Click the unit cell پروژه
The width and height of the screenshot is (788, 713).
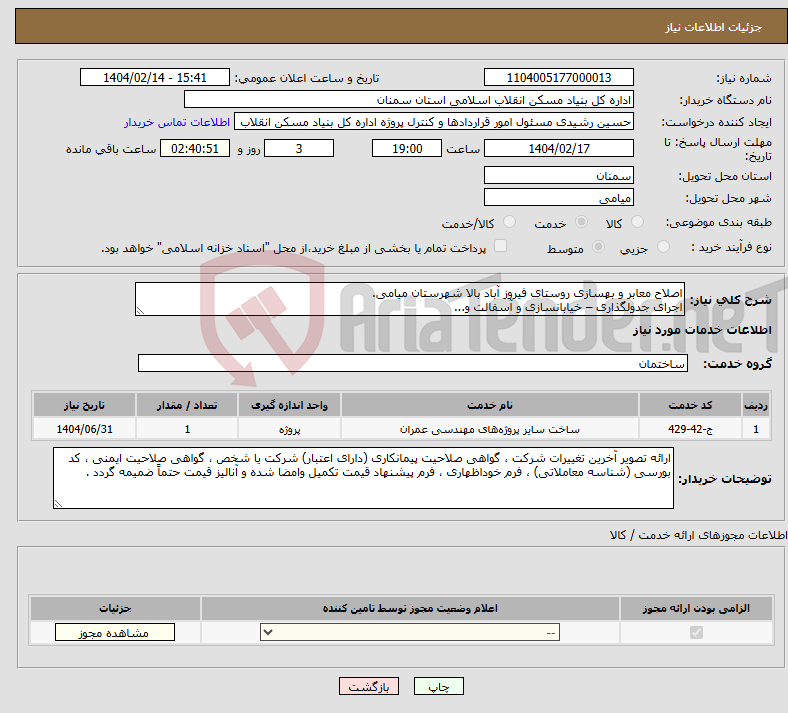coord(289,429)
